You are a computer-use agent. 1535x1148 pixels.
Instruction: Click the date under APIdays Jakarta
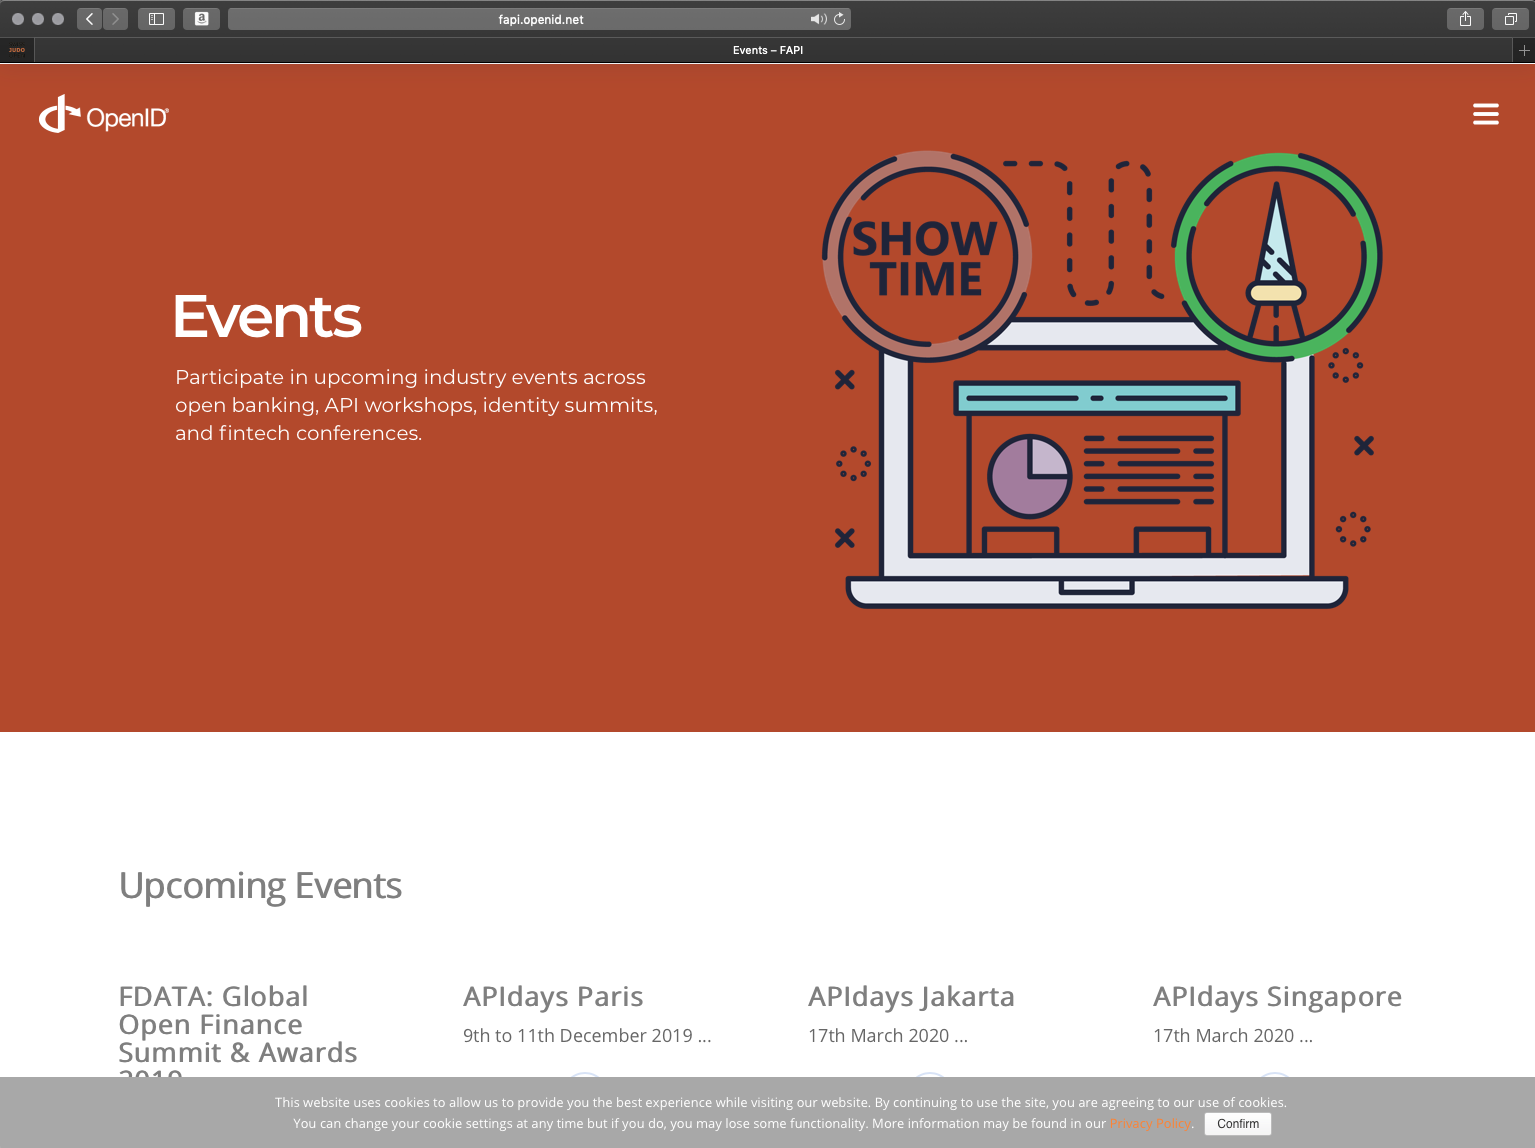888,1036
